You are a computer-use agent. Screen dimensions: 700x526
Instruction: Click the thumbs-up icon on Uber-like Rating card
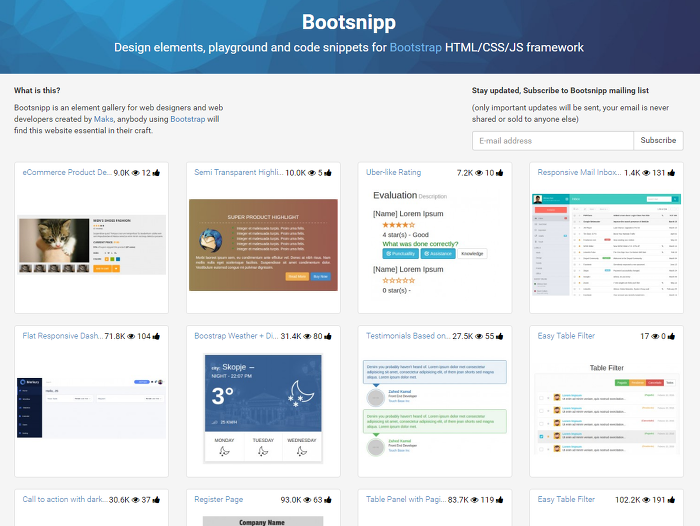point(499,173)
